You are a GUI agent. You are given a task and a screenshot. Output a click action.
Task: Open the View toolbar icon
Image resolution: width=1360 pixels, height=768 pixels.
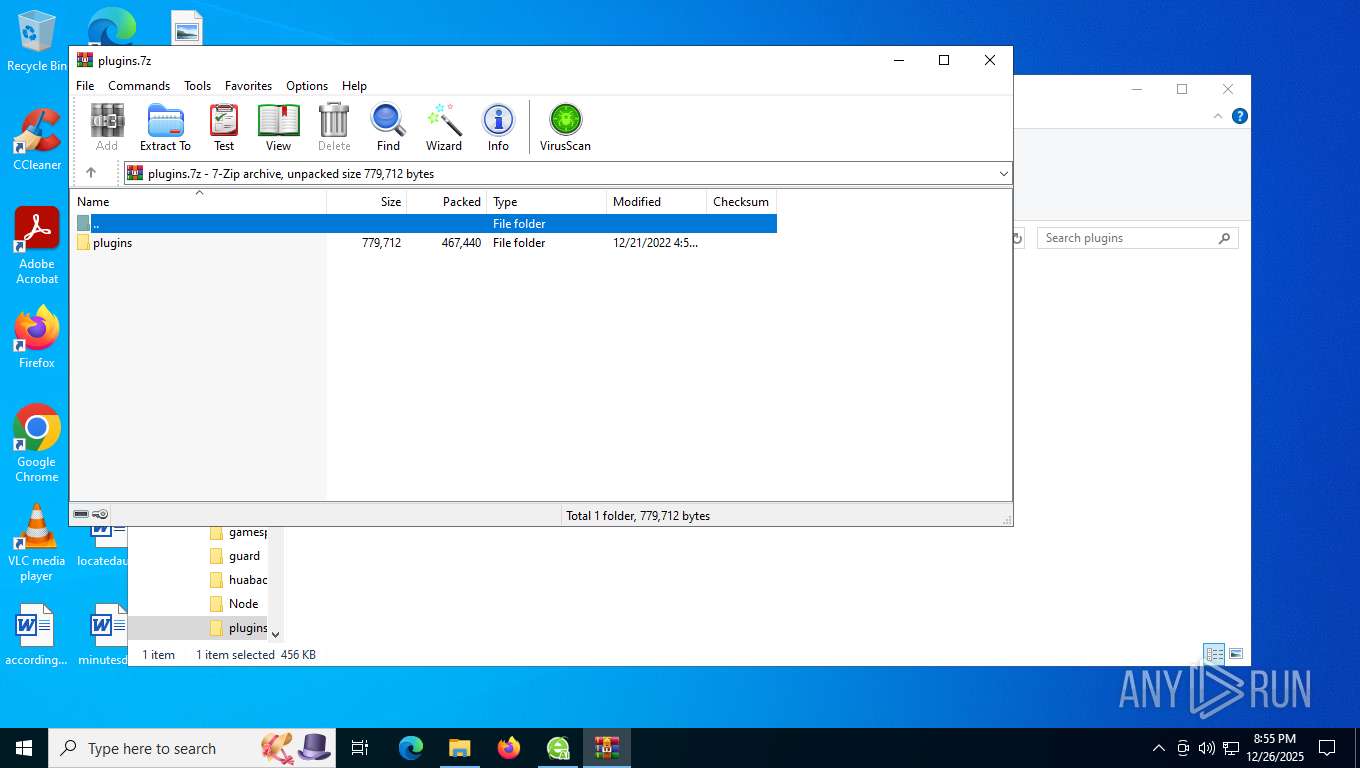tap(278, 127)
